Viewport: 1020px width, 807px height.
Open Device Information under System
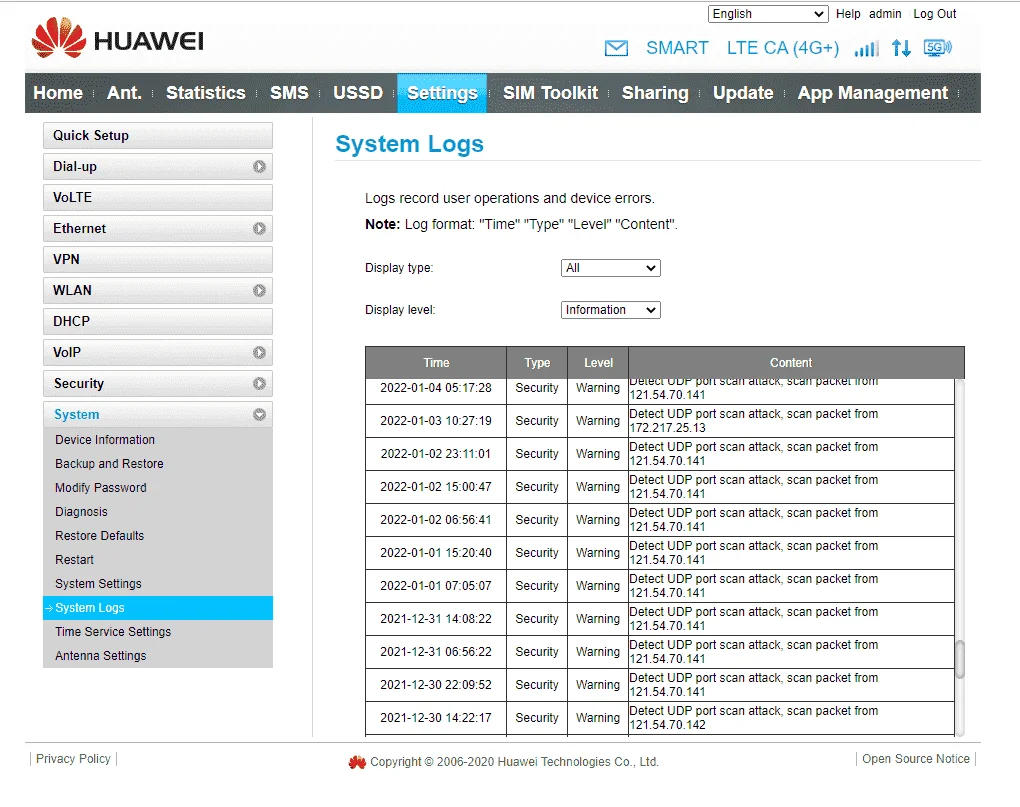click(105, 440)
